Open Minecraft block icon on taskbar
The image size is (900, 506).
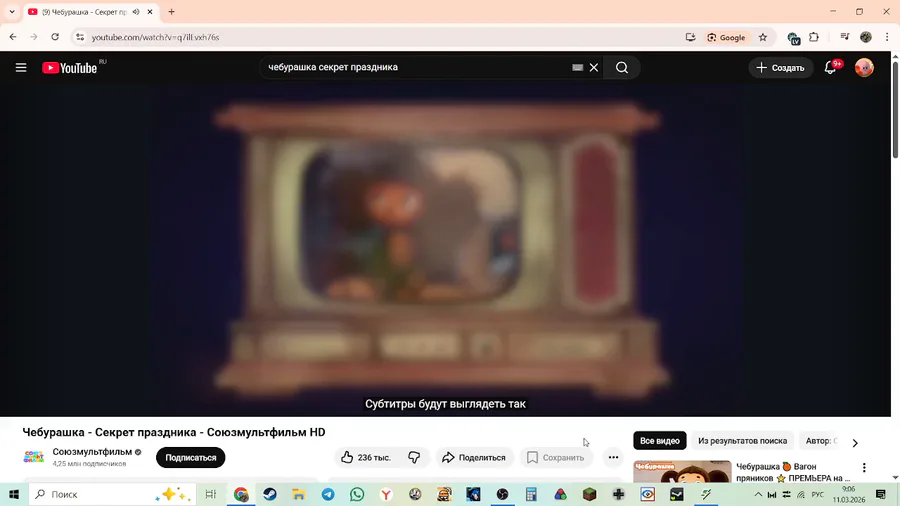point(589,494)
